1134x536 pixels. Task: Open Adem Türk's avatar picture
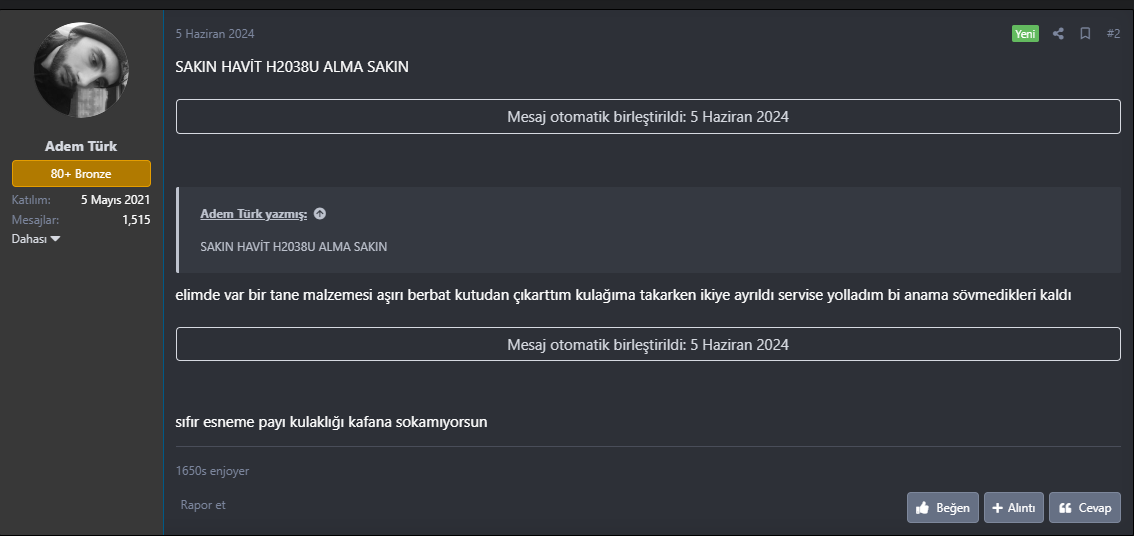(81, 69)
